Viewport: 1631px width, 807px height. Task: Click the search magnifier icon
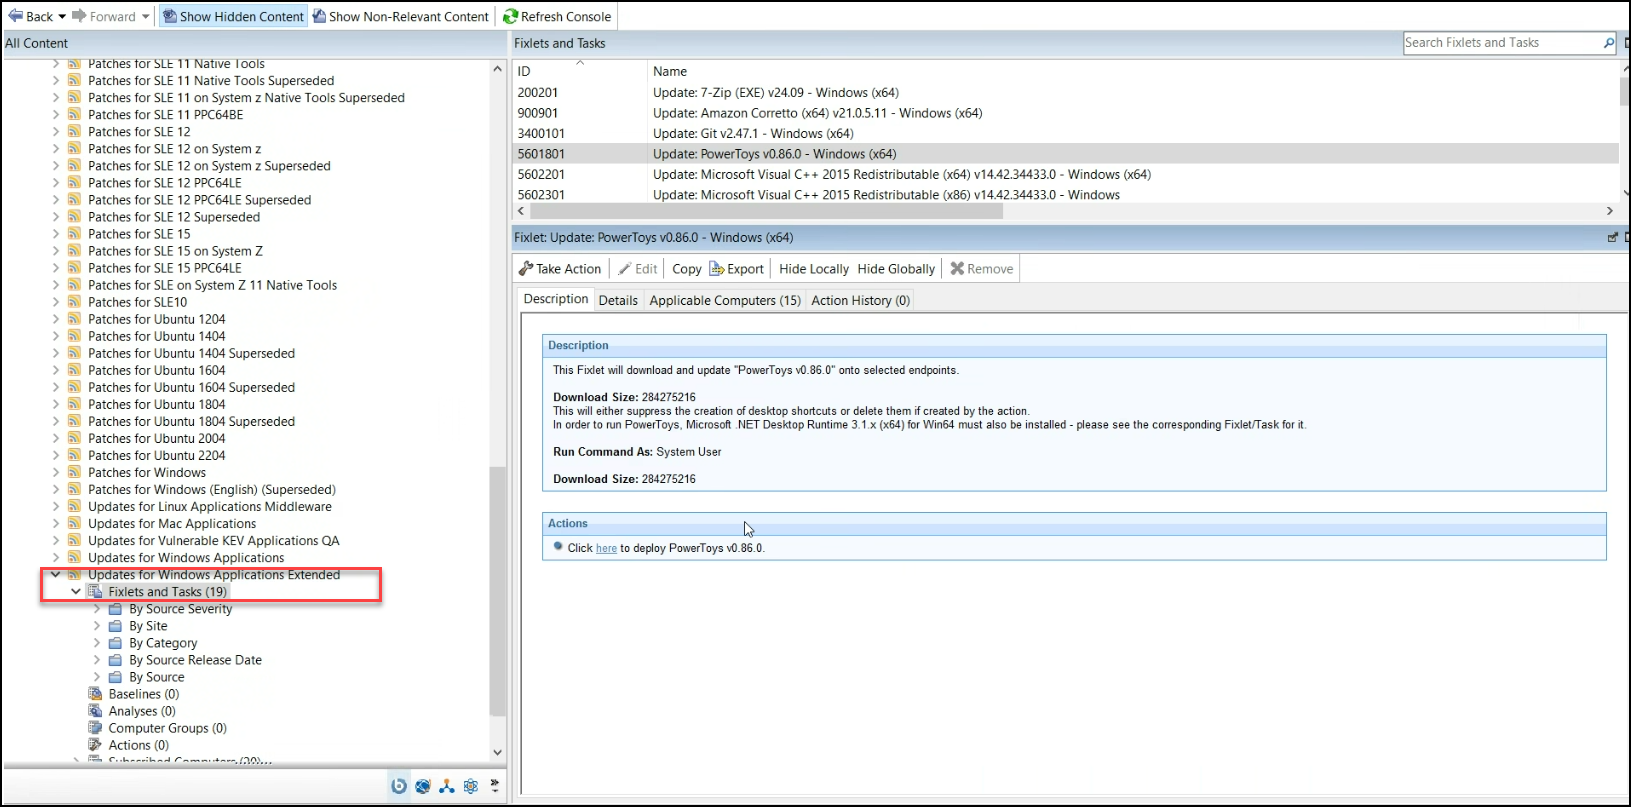1608,43
